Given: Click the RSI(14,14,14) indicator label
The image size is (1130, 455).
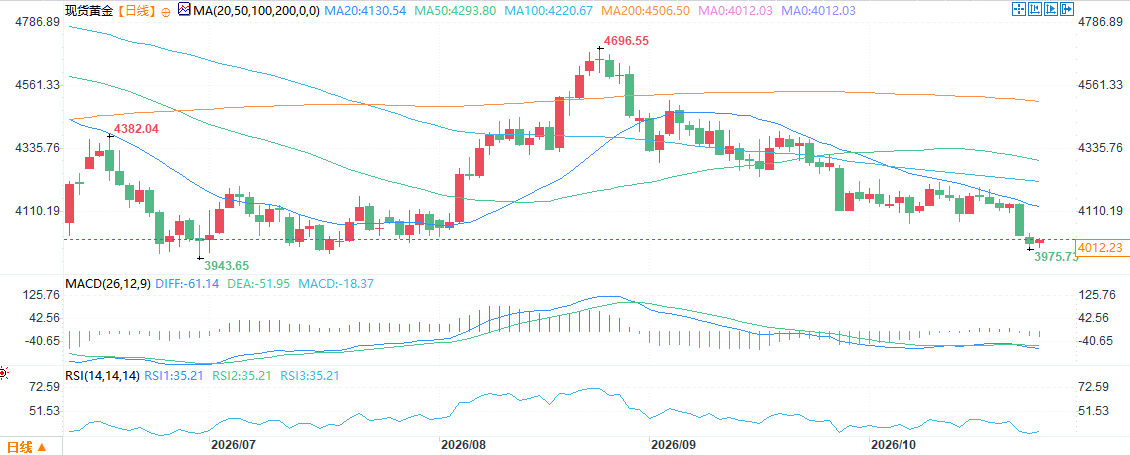Looking at the screenshot, I should 102,376.
